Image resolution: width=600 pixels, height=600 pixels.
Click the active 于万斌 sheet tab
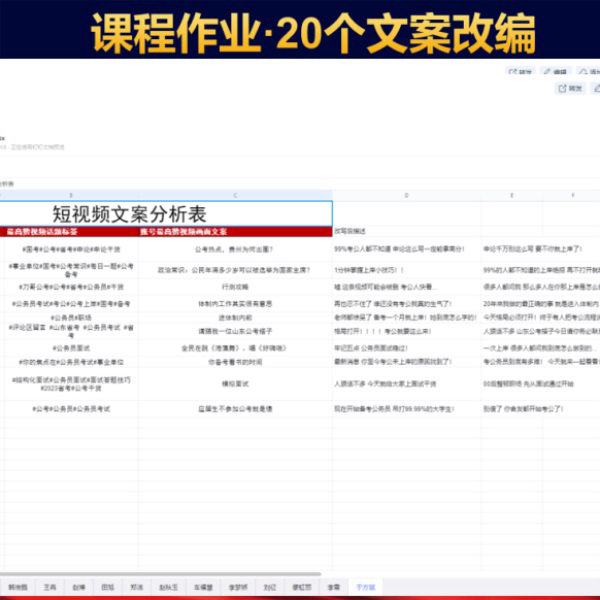pyautogui.click(x=364, y=588)
